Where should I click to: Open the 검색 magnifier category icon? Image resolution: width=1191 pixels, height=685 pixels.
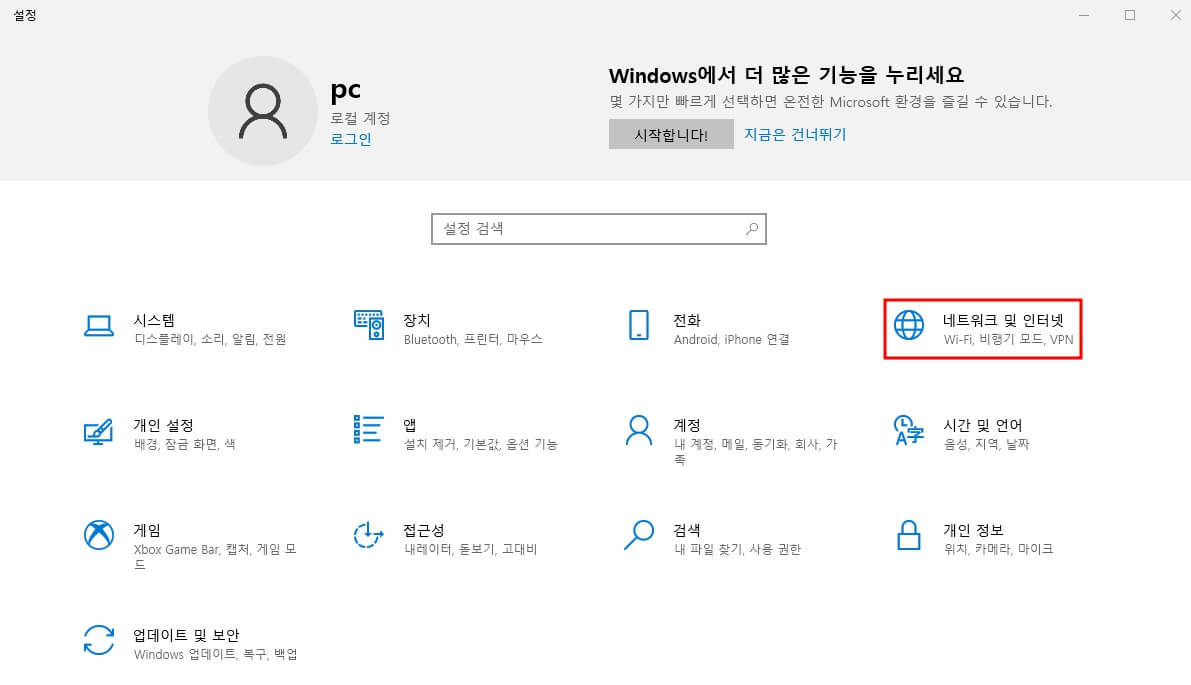pyautogui.click(x=639, y=535)
